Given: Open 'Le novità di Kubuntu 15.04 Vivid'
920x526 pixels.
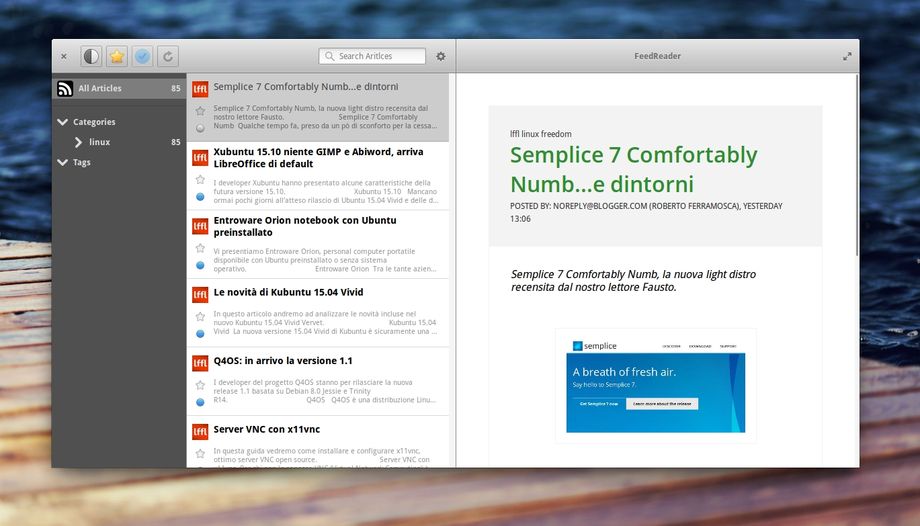Looking at the screenshot, I should click(317, 313).
